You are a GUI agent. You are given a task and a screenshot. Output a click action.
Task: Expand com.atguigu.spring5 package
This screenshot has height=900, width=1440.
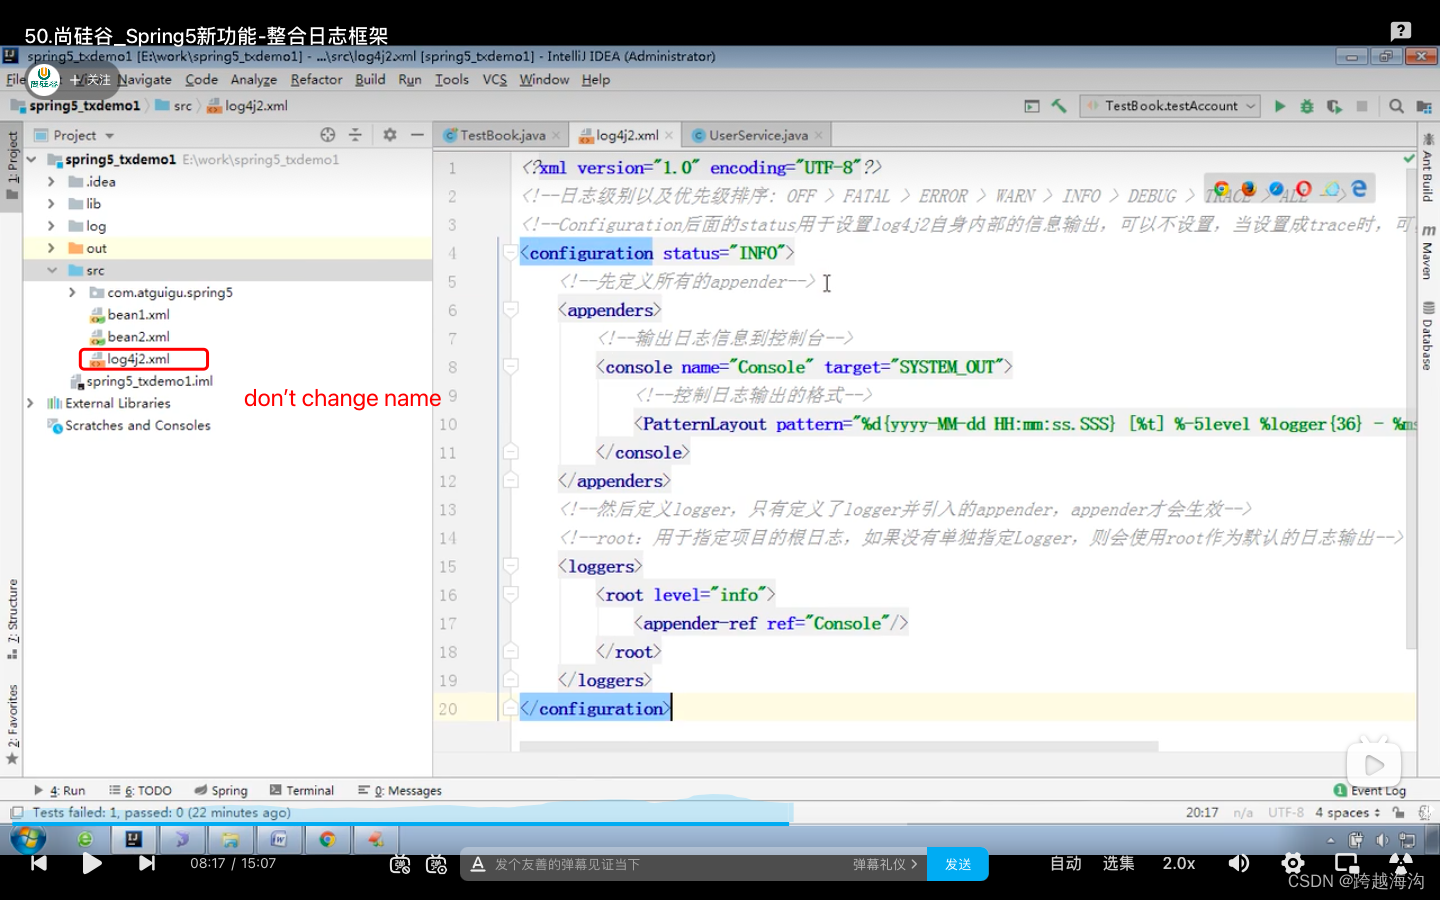coord(72,293)
